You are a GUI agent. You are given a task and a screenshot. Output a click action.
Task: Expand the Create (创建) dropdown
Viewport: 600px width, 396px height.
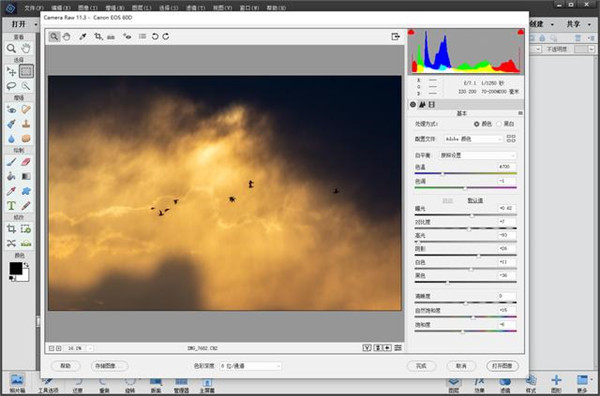(x=552, y=24)
